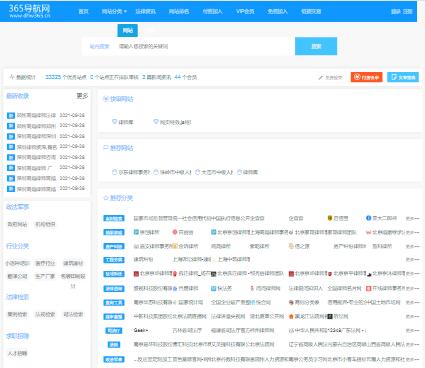Image resolution: width=425 pixels, height=368 pixels.
Task: Select the blue 网站 tab above the search box
Action: (127, 31)
